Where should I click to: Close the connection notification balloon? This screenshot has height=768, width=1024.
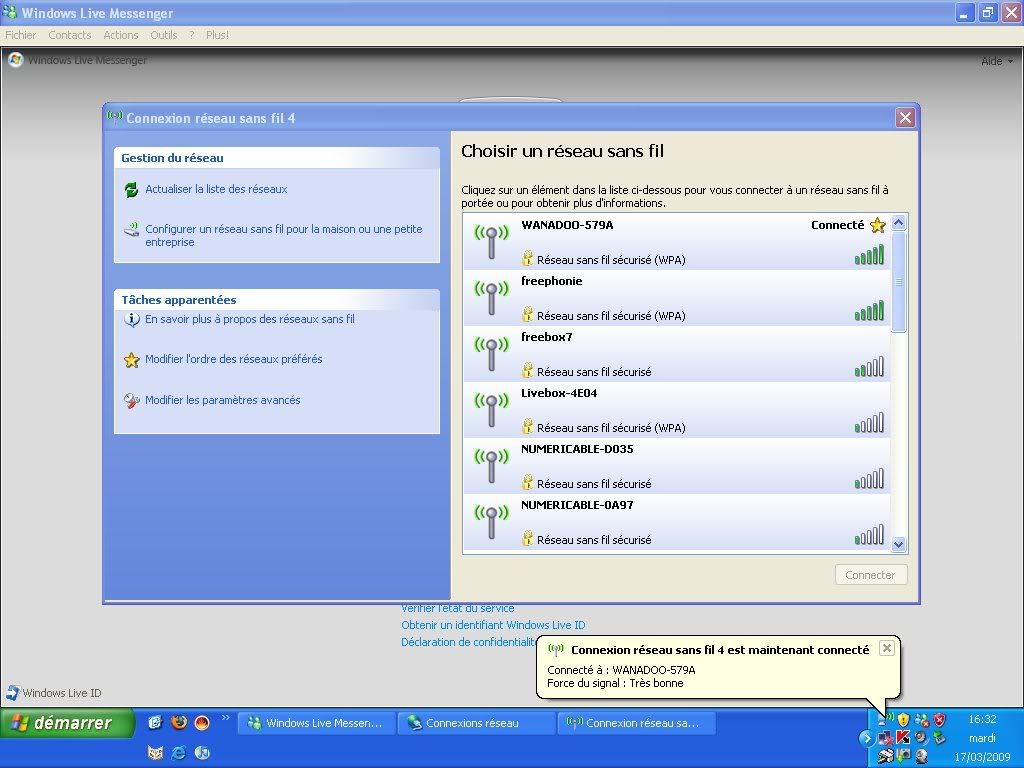pyautogui.click(x=886, y=648)
